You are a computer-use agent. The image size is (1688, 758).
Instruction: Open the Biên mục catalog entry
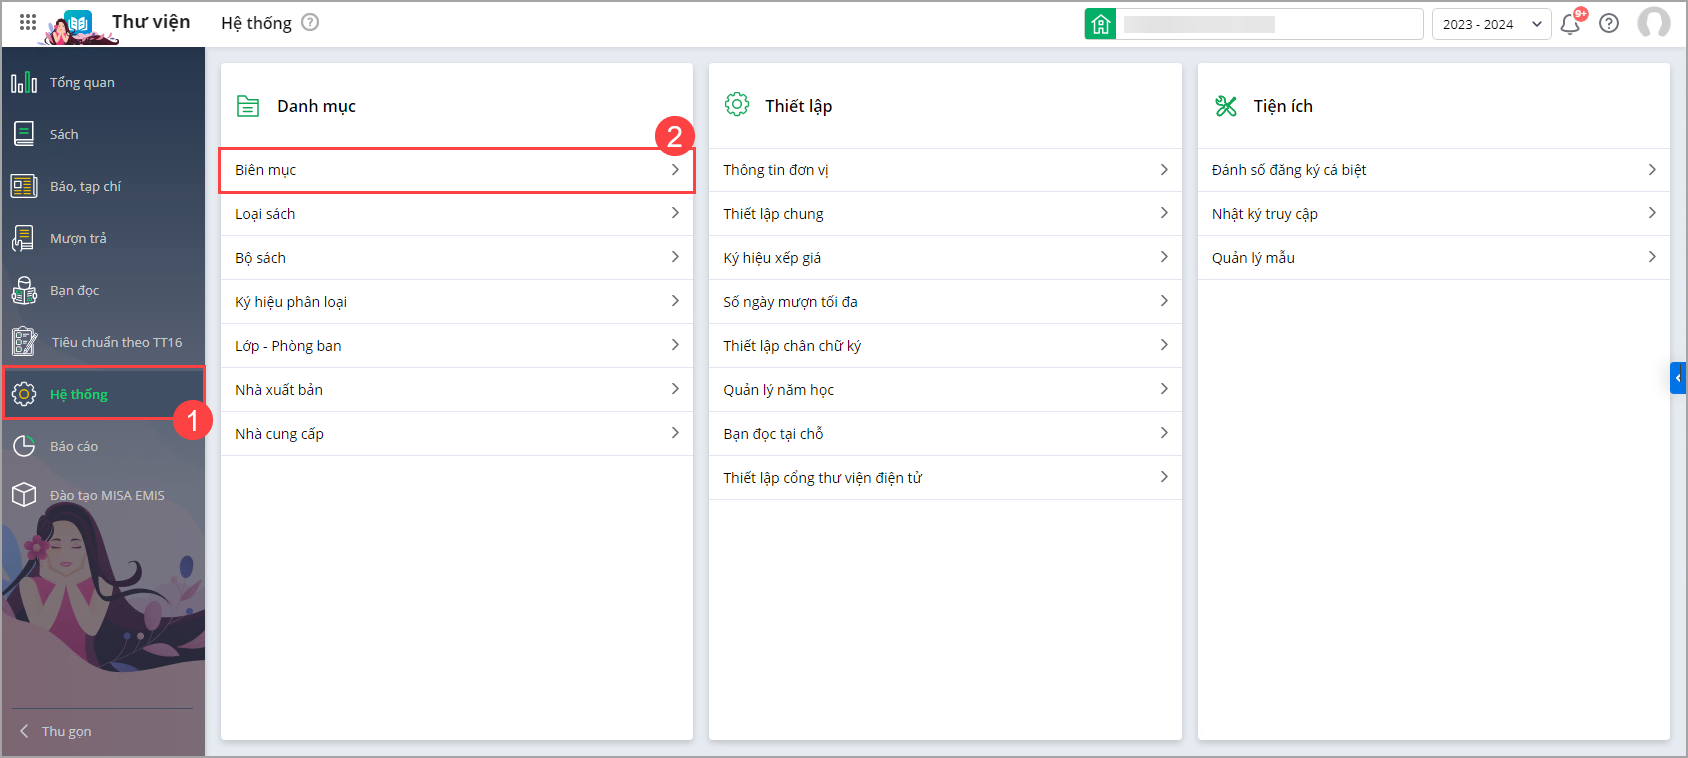click(456, 170)
